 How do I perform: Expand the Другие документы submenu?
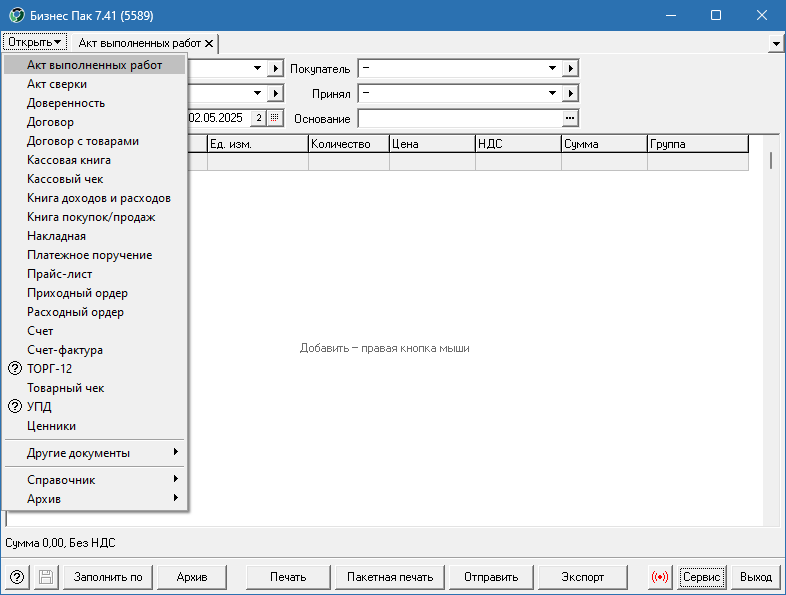[x=95, y=453]
